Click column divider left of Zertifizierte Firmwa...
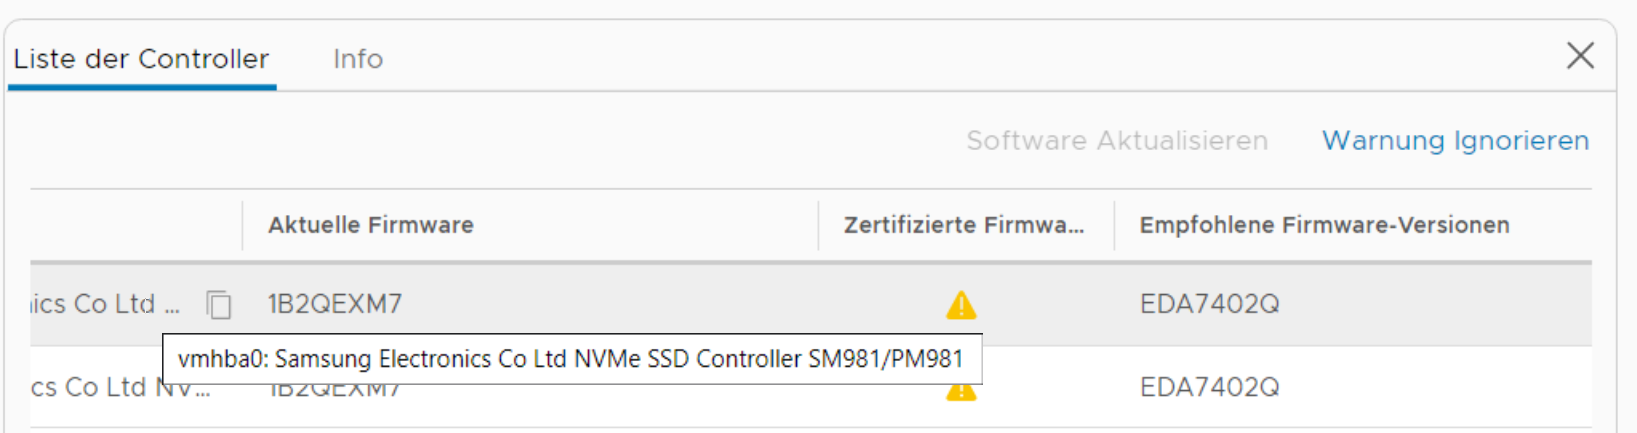The width and height of the screenshot is (1637, 433). (819, 225)
